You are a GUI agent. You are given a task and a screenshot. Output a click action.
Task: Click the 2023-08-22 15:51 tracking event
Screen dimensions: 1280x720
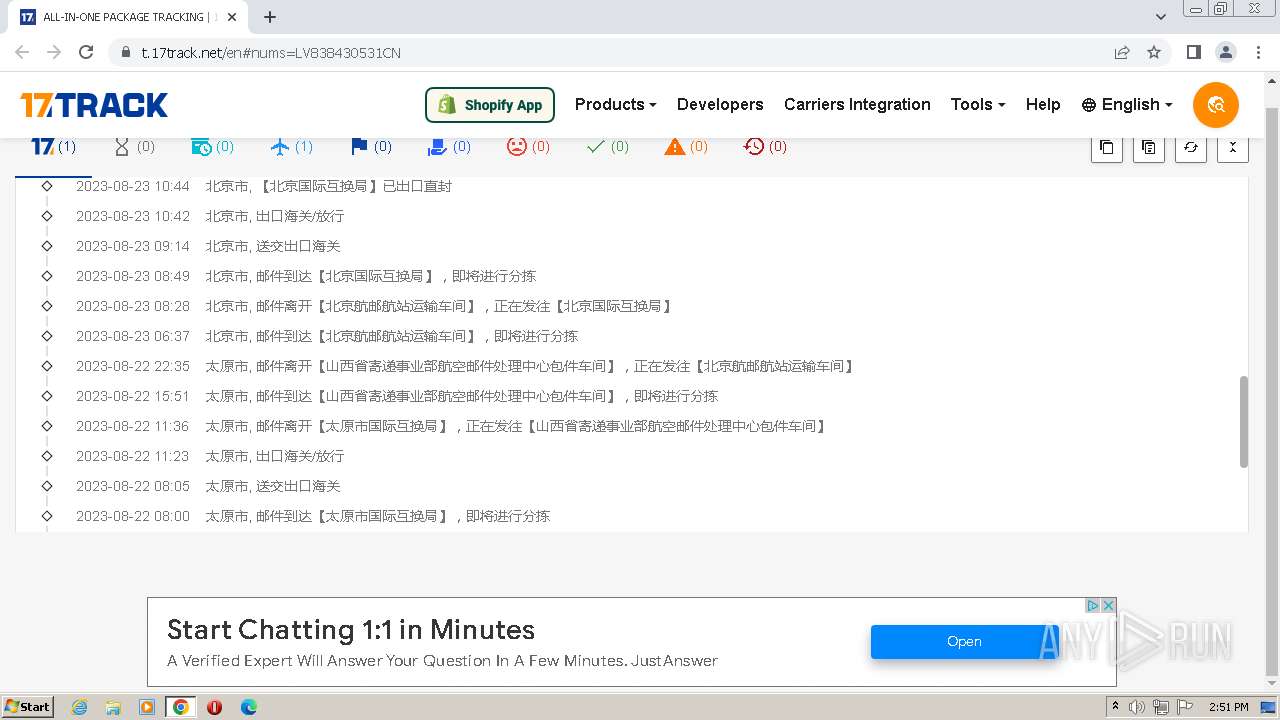tap(397, 396)
